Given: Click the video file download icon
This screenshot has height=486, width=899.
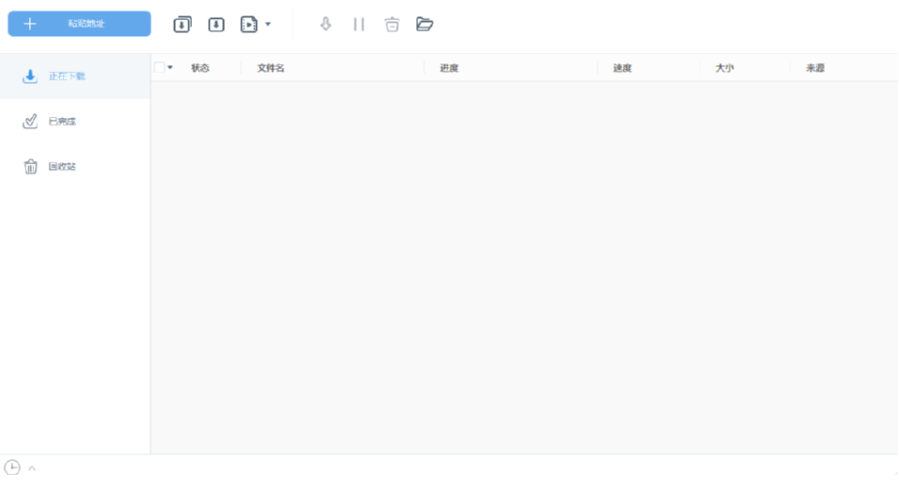Looking at the screenshot, I should (x=249, y=24).
